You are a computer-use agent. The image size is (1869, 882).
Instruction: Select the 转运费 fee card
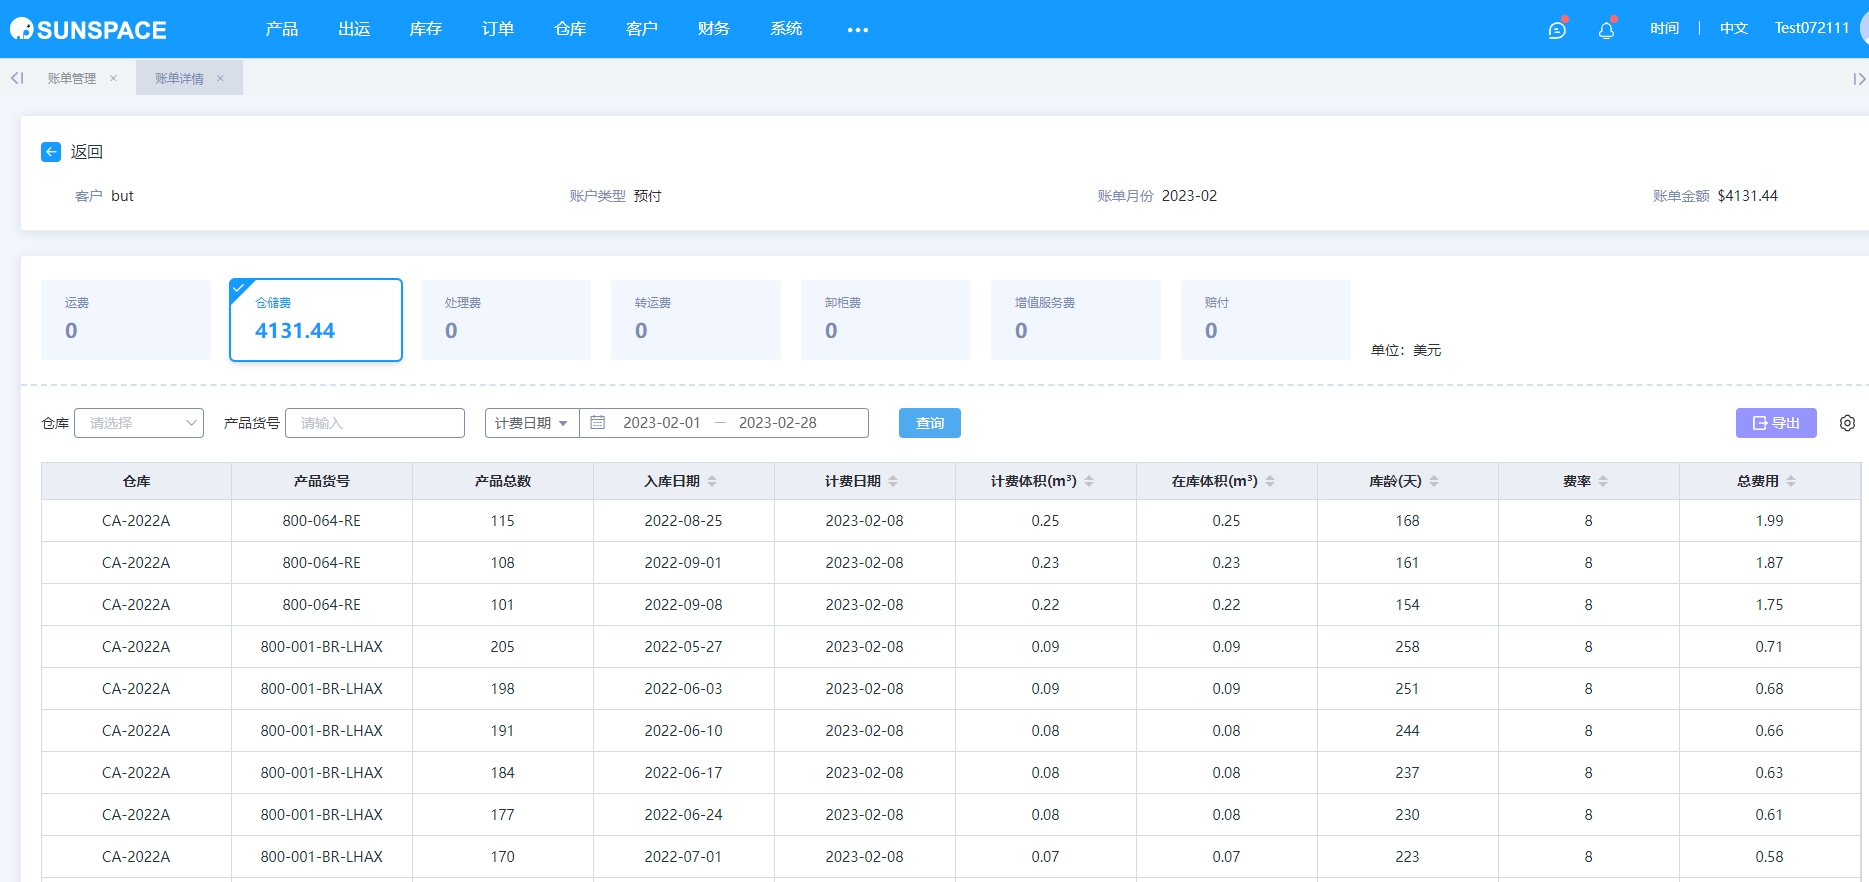[696, 320]
